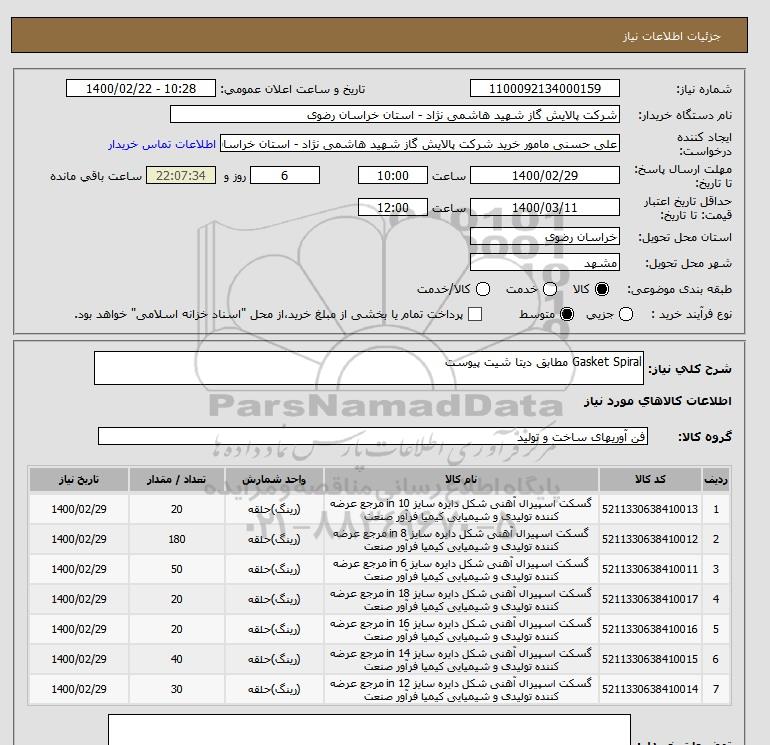Choose the کالا/خدمت radio option
770x745 pixels.
482,289
